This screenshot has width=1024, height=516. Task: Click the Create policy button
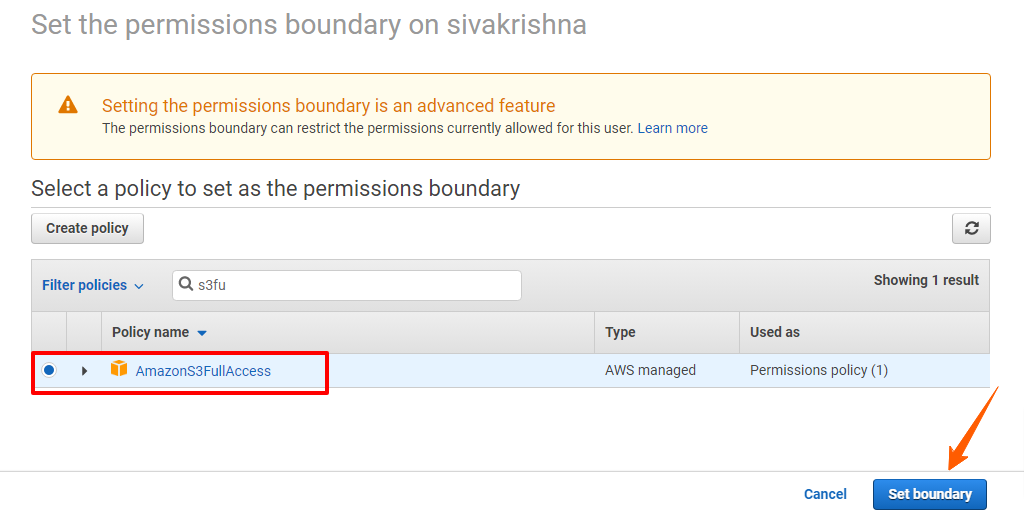(88, 229)
